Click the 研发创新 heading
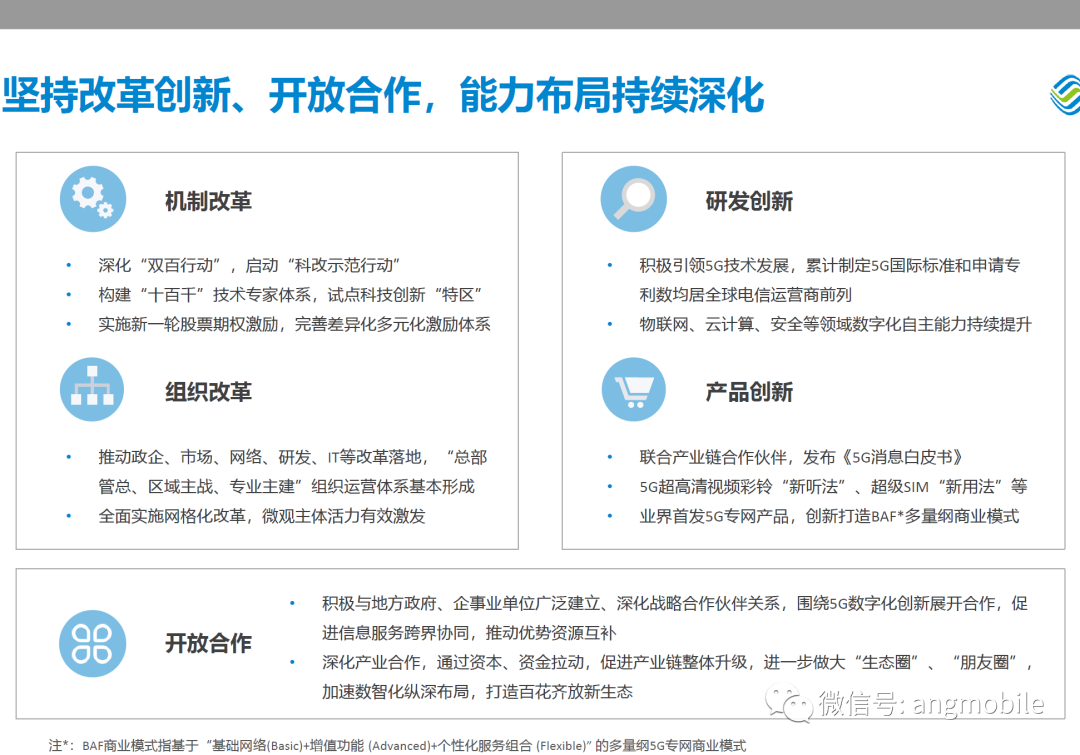The image size is (1080, 755). (x=749, y=202)
